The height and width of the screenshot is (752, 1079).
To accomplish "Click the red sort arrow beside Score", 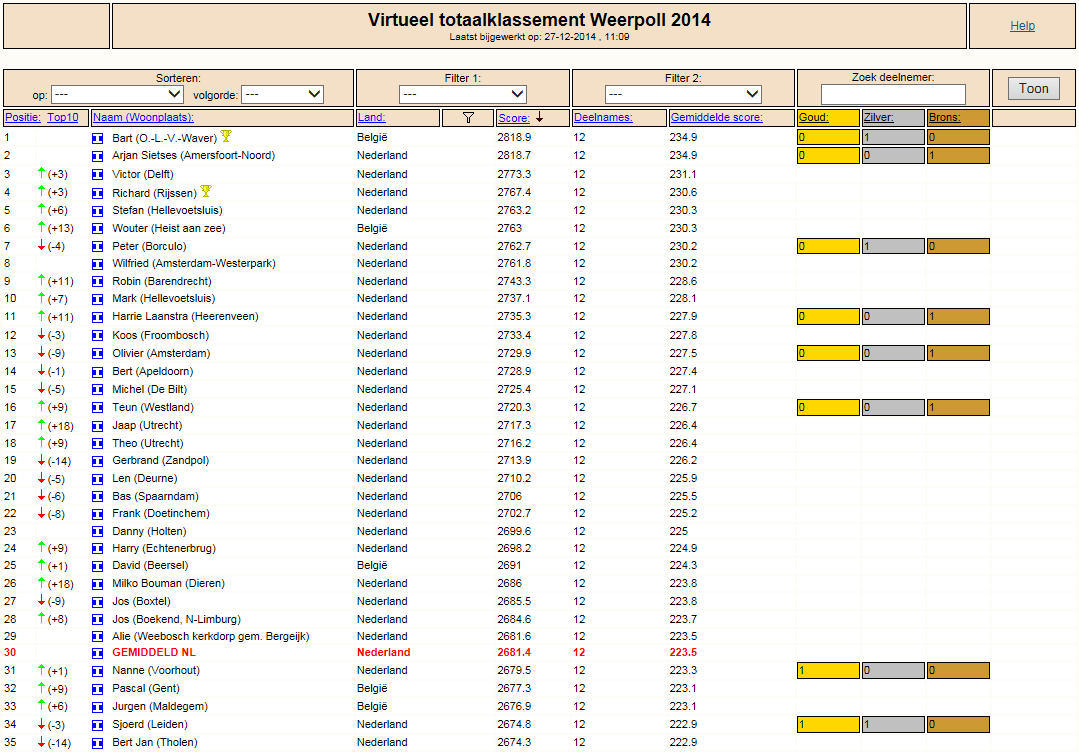I will [x=540, y=117].
